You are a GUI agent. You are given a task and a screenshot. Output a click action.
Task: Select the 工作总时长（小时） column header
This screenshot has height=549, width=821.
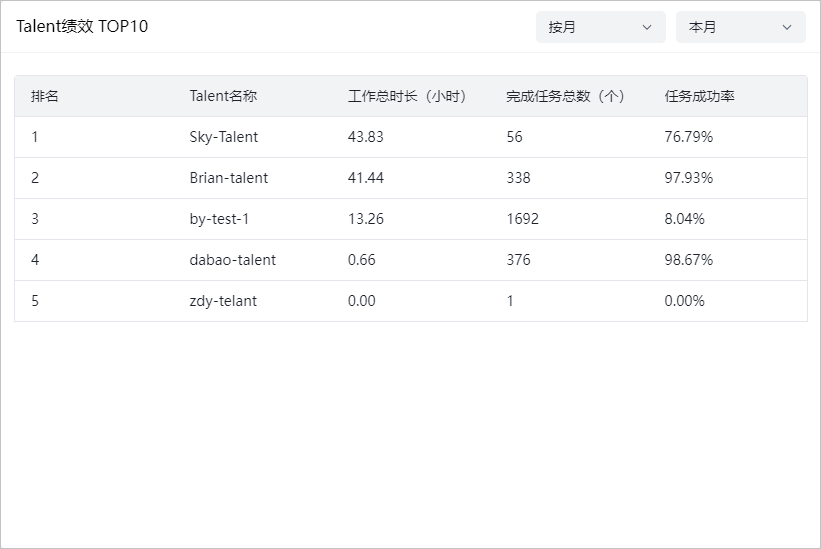(407, 96)
